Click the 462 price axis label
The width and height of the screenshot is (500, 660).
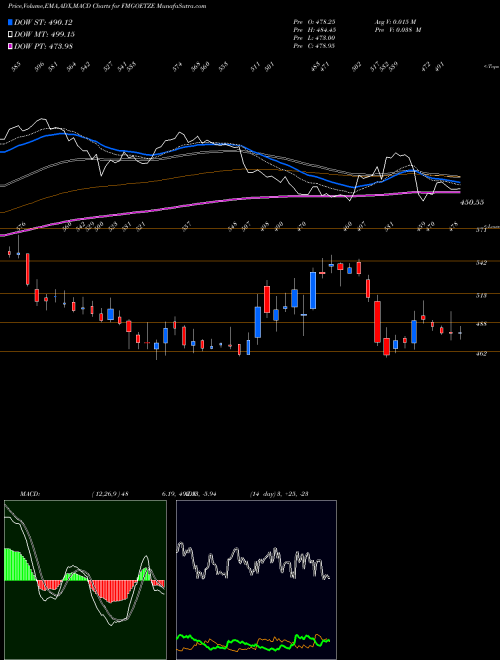pos(481,354)
